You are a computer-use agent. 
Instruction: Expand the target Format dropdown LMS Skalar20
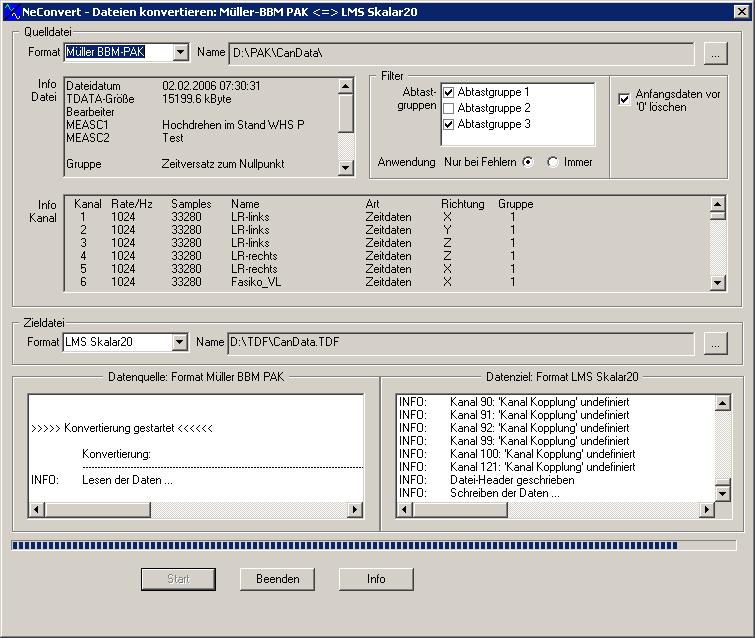pyautogui.click(x=180, y=343)
